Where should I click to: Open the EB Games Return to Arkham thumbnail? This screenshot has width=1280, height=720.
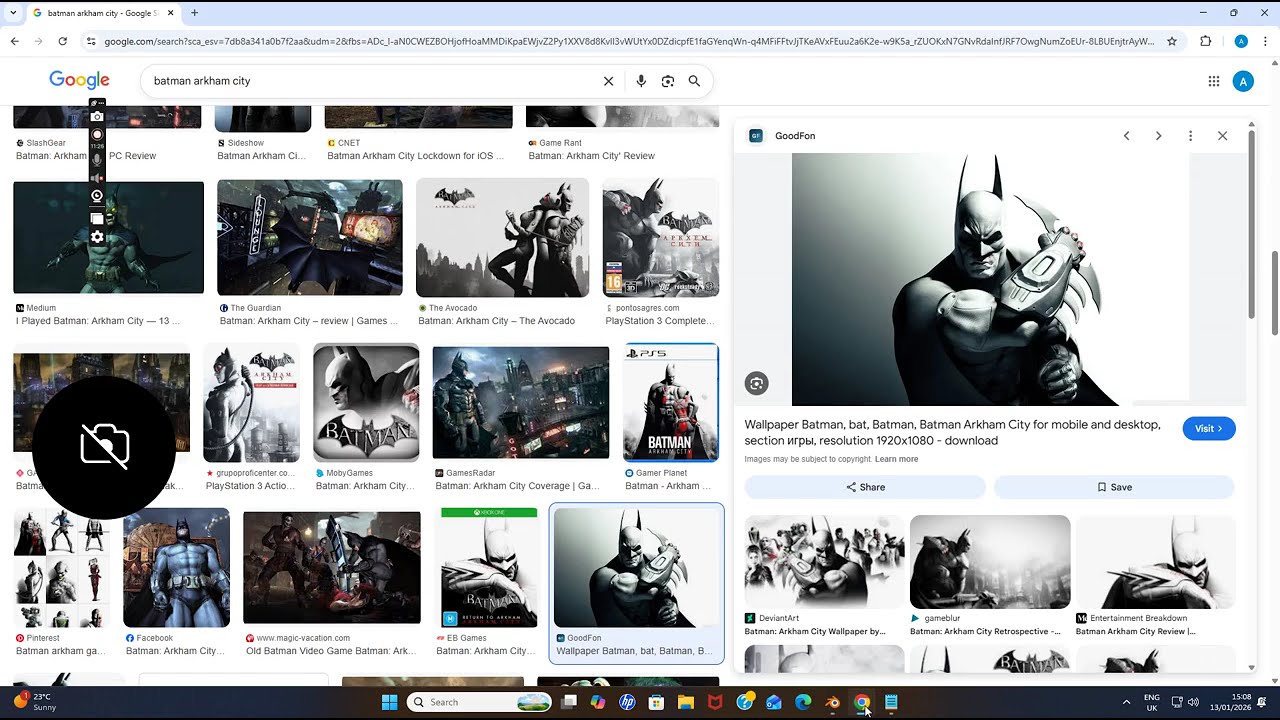pyautogui.click(x=490, y=567)
